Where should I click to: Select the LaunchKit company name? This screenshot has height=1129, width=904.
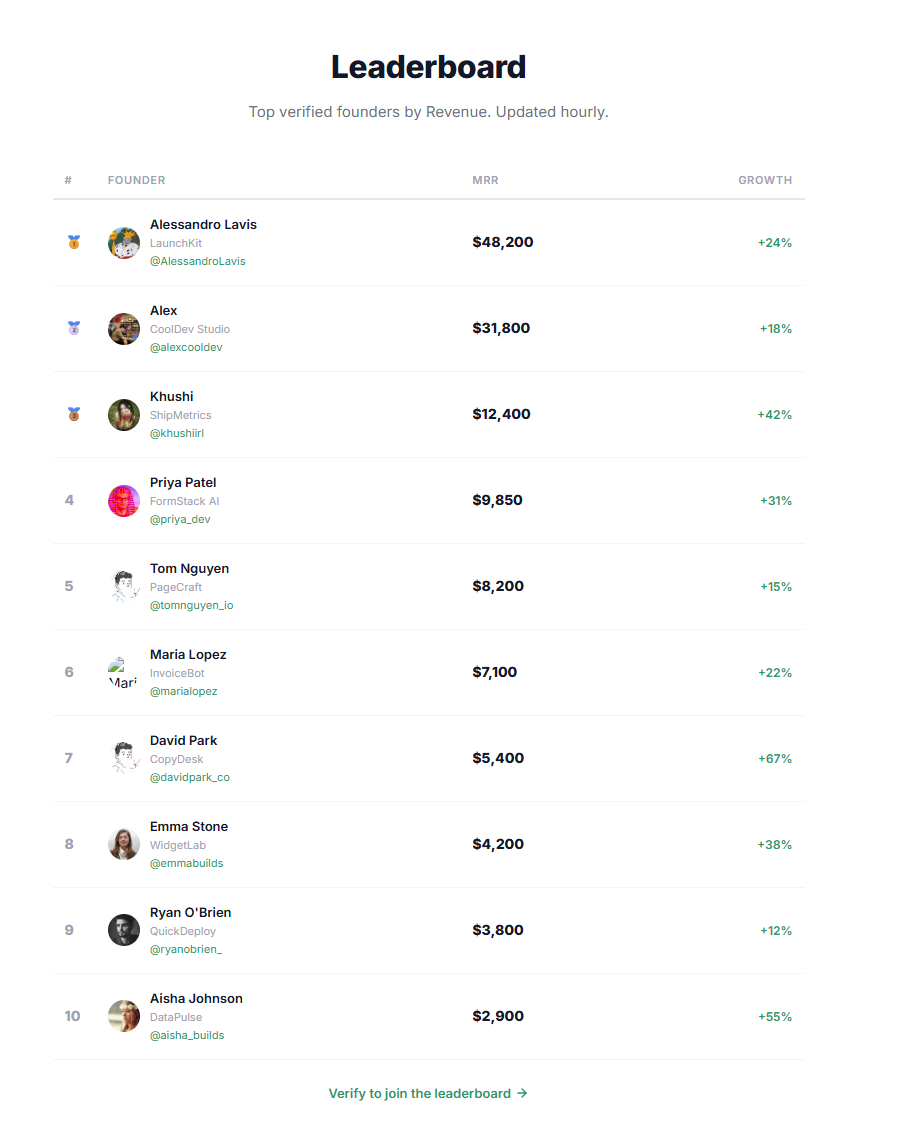coord(176,243)
